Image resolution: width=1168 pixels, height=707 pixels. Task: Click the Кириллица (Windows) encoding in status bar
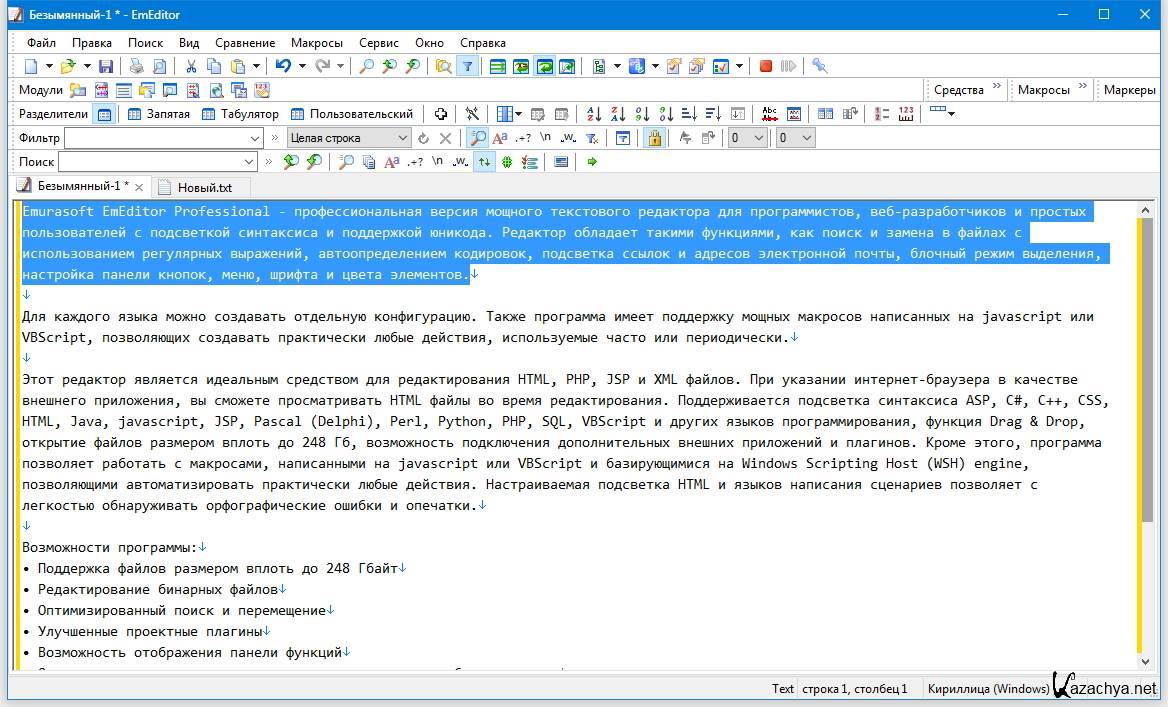(x=987, y=688)
